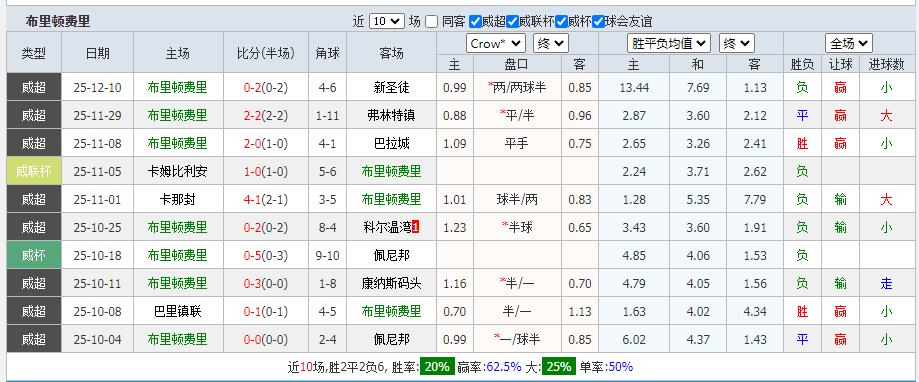Uncheck the 球会友谊 filter checkbox
This screenshot has height=382, width=919.
click(598, 22)
